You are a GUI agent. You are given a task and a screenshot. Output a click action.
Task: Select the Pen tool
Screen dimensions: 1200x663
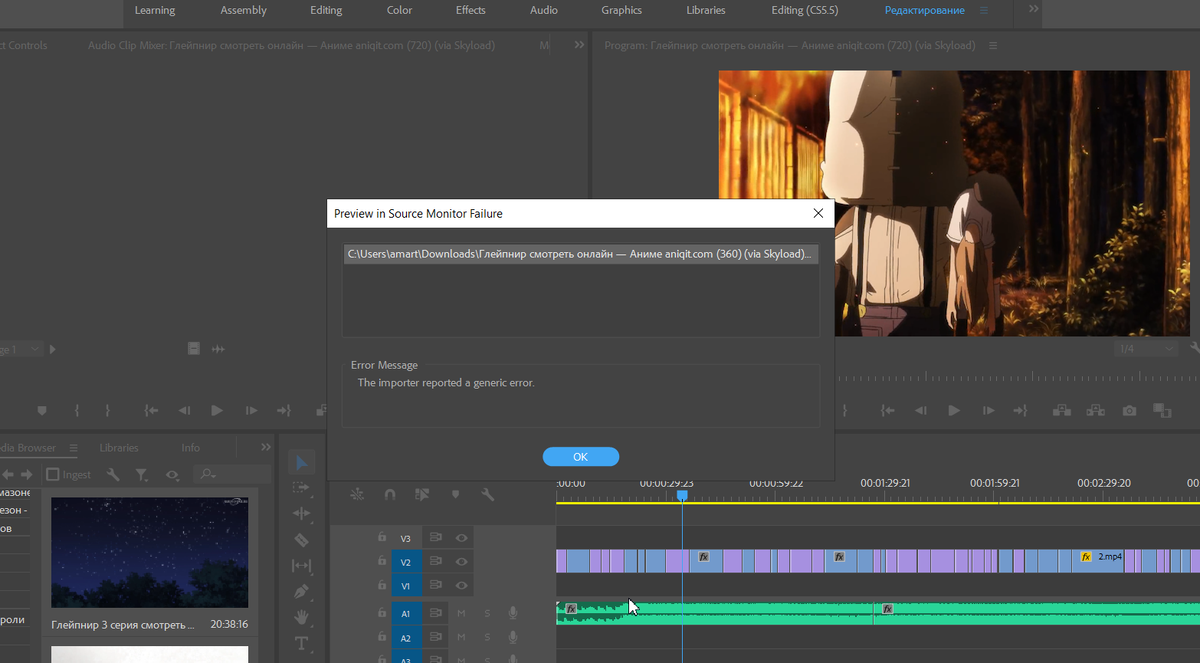point(303,591)
